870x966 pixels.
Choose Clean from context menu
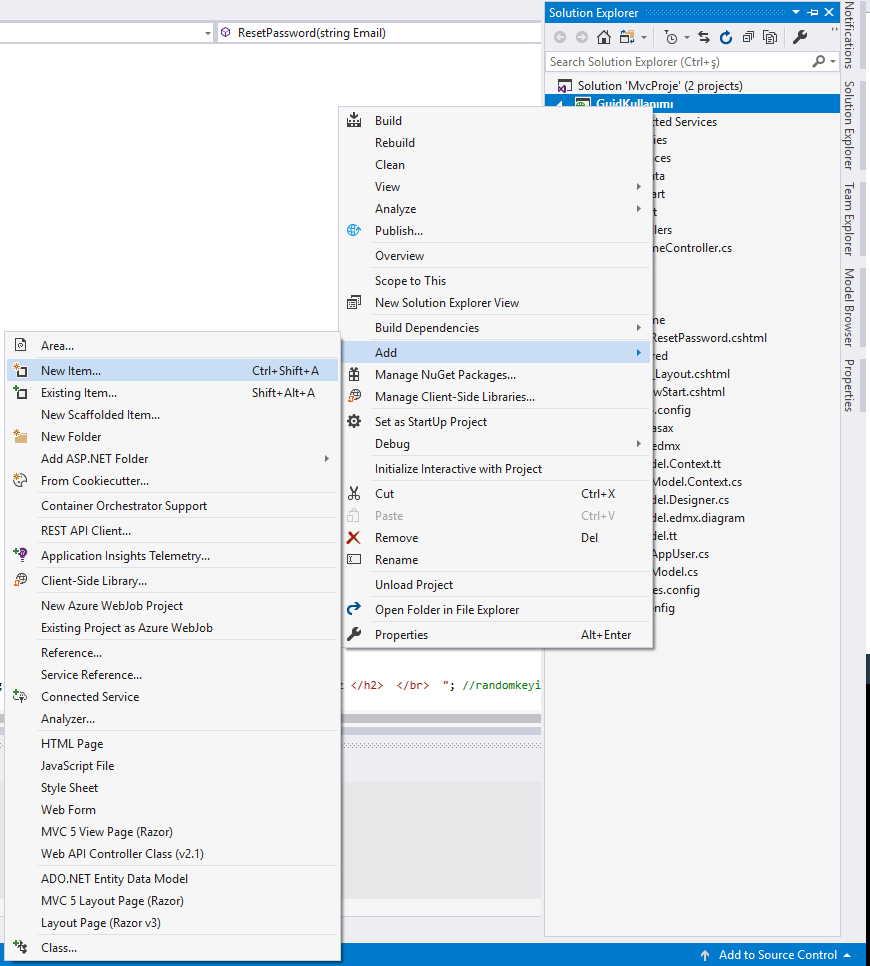pyautogui.click(x=390, y=165)
